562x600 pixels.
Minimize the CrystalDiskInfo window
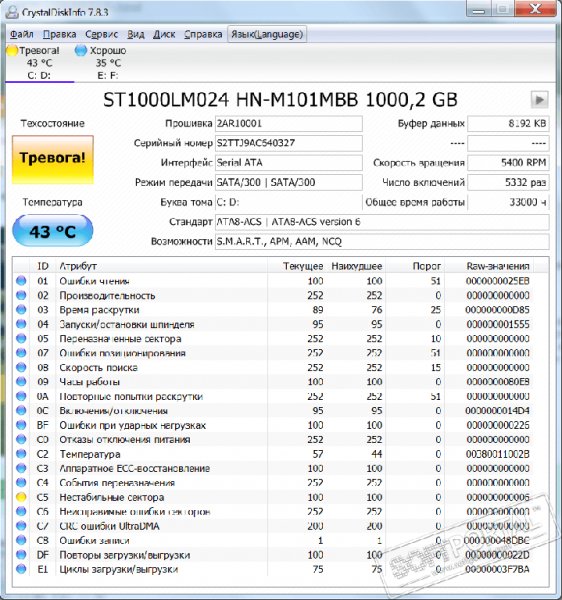click(479, 9)
